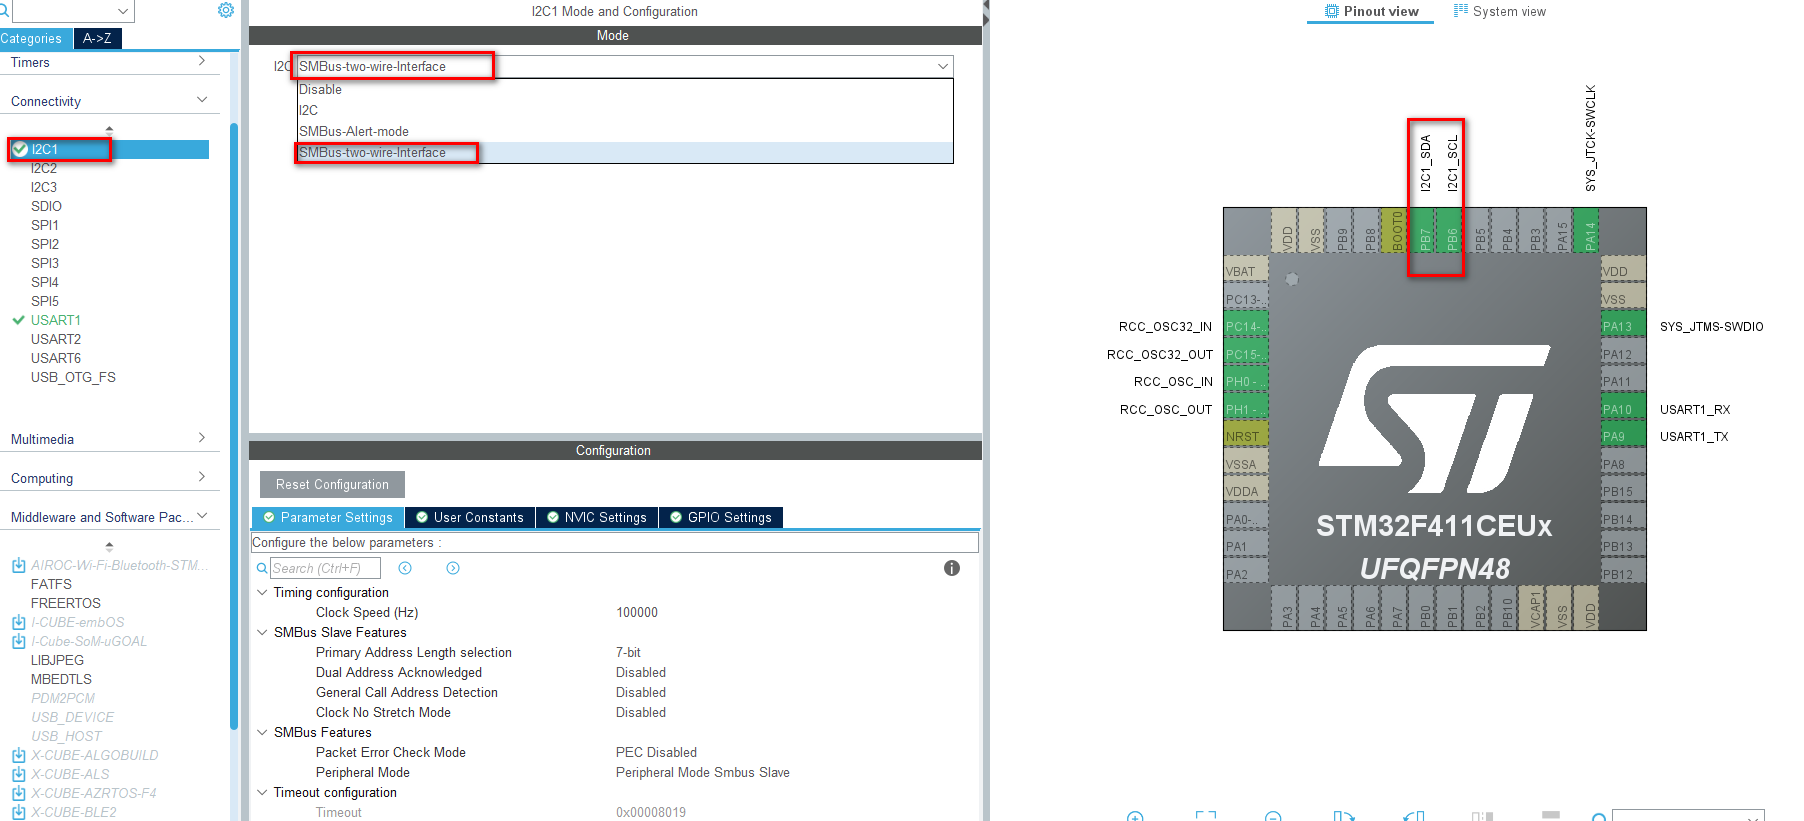Click Peripheral Mode Smbus Slave value

[702, 772]
